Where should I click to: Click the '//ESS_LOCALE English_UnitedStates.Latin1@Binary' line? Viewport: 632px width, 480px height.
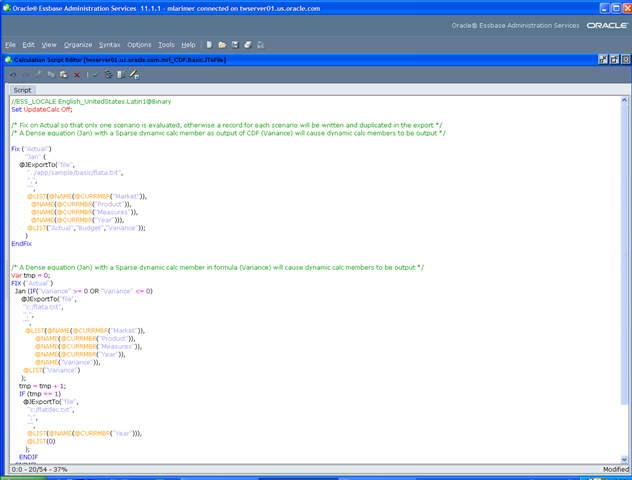tap(91, 102)
